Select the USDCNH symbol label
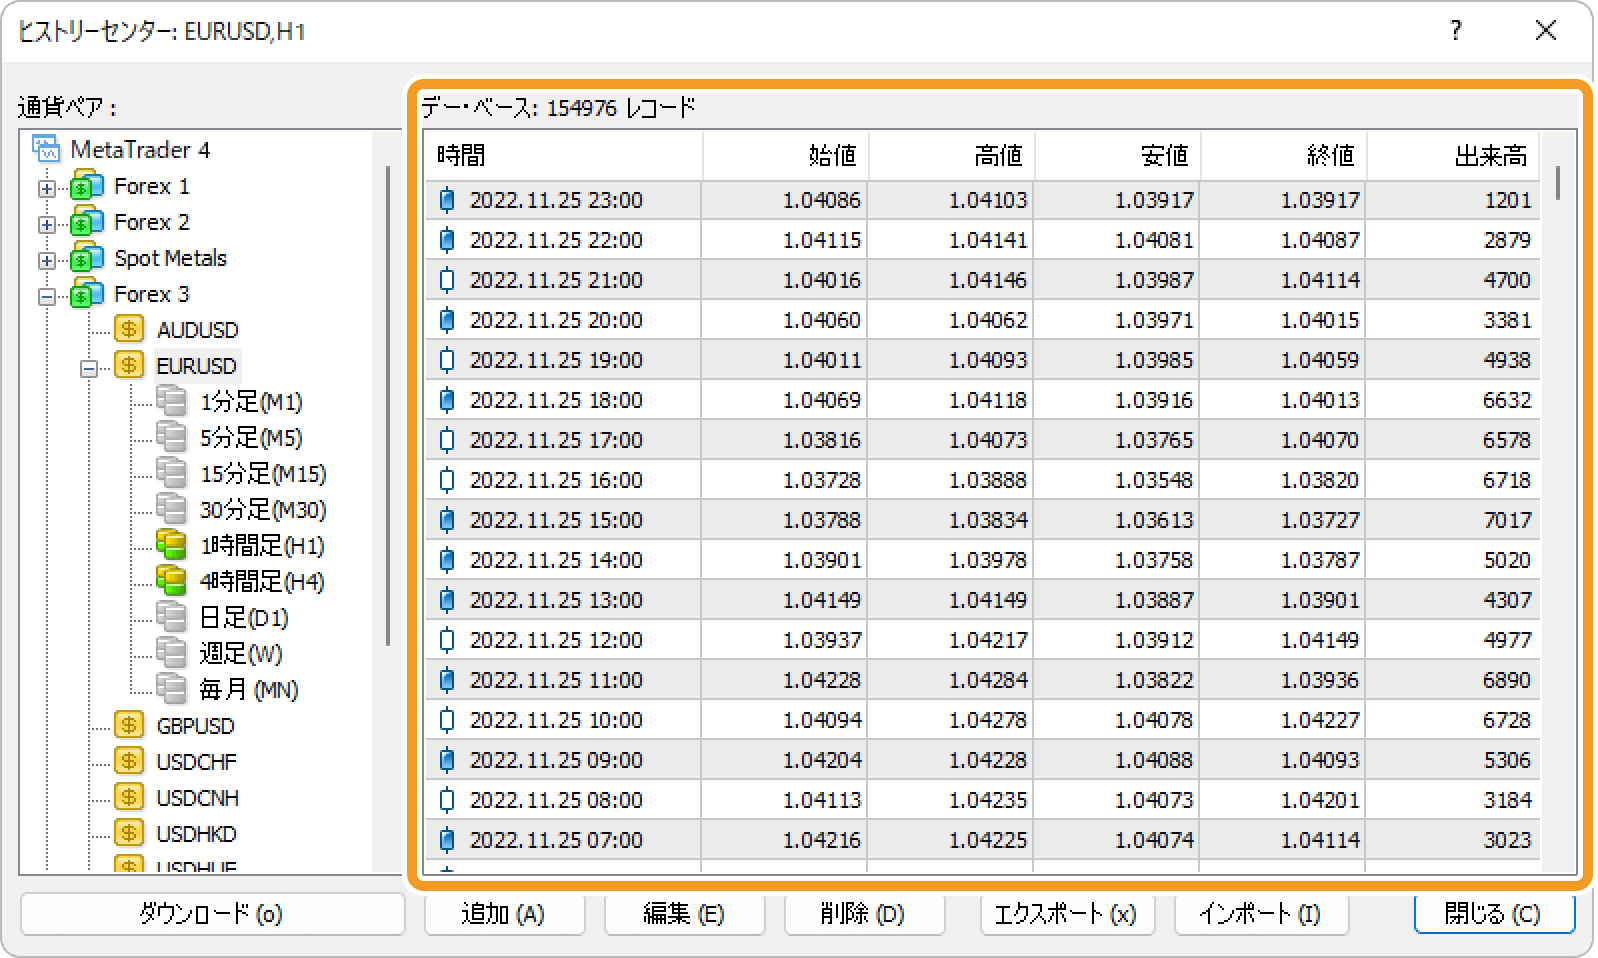Image resolution: width=1598 pixels, height=958 pixels. click(198, 798)
